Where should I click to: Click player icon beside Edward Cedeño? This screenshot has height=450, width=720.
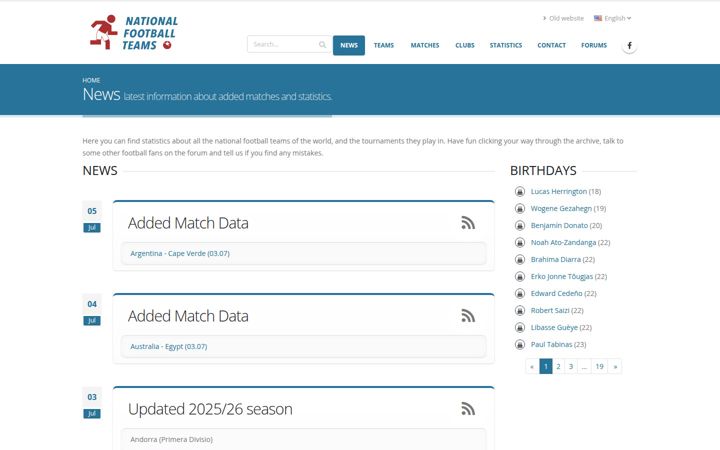pos(520,293)
